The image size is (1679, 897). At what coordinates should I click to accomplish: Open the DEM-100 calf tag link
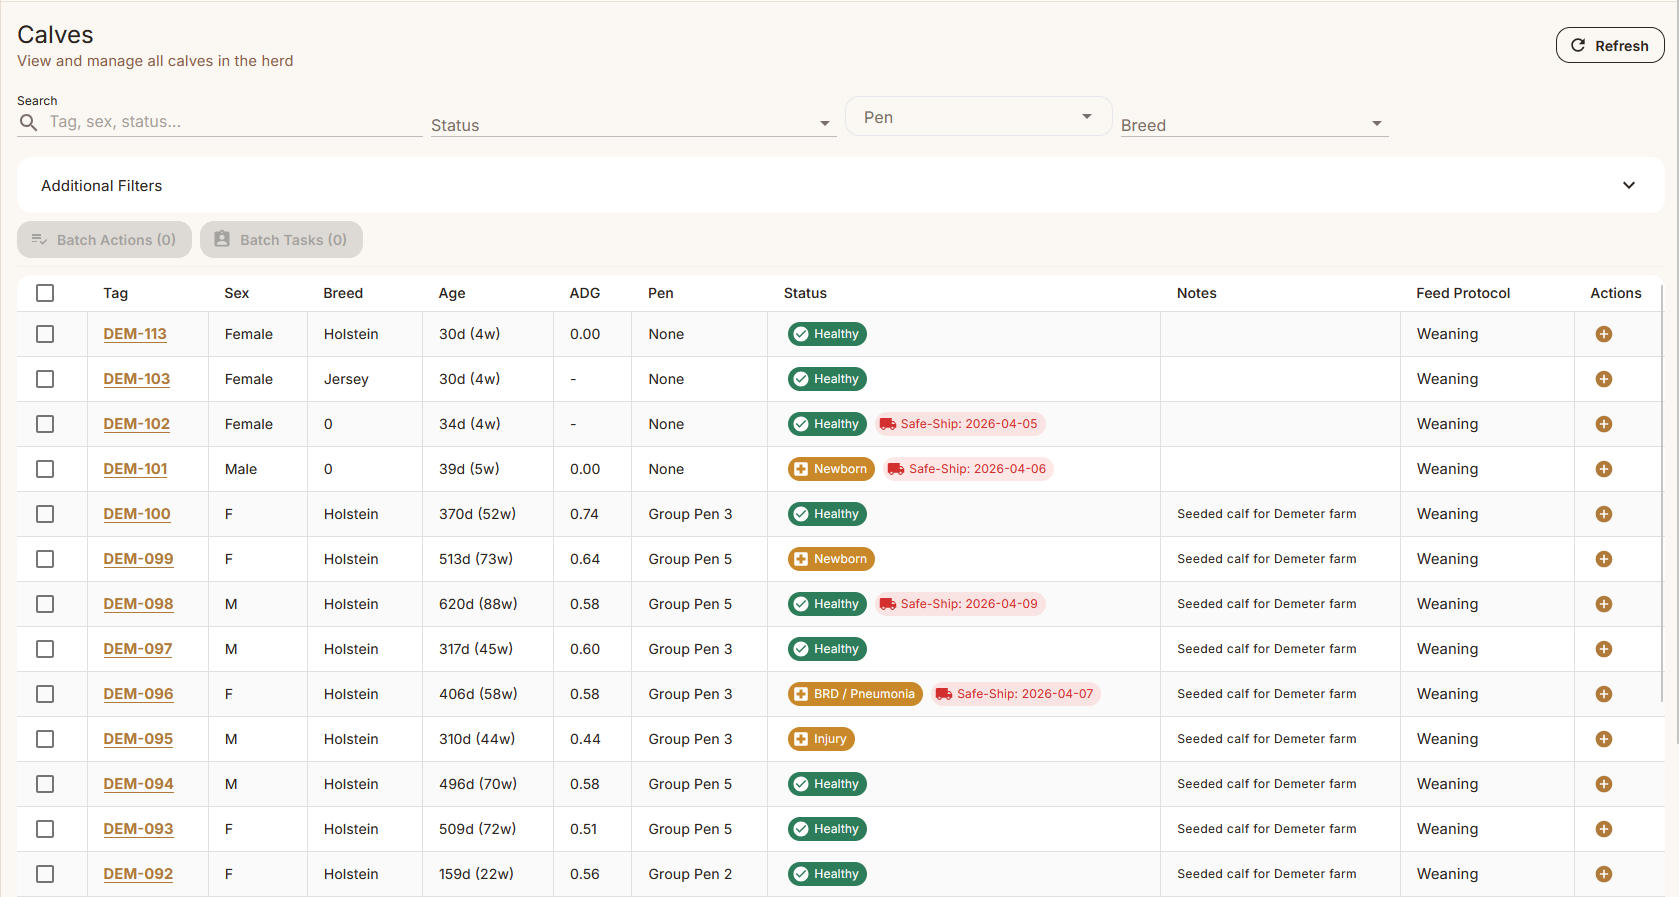pos(137,514)
